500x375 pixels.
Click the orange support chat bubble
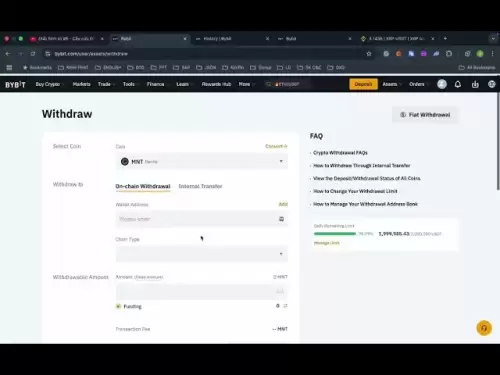484,328
